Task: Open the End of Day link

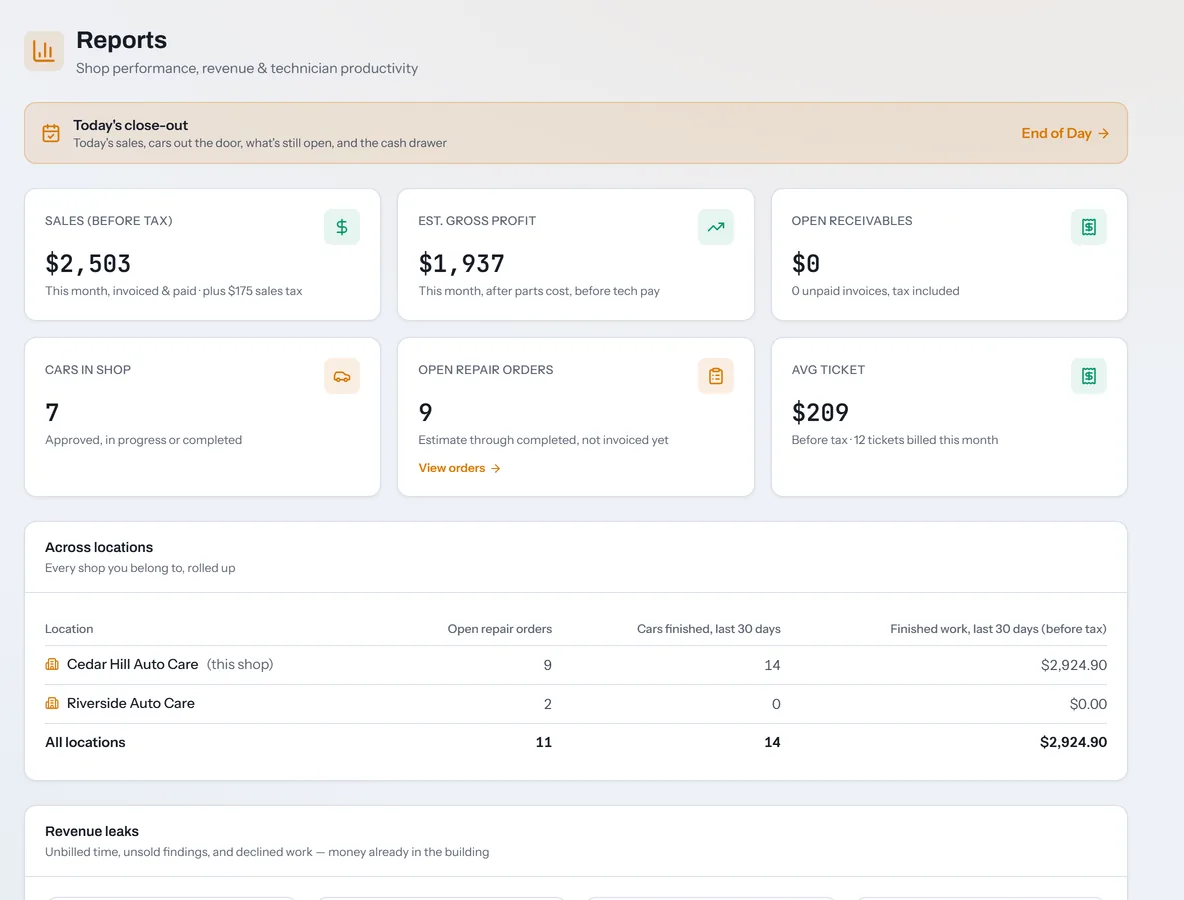Action: (x=1065, y=133)
